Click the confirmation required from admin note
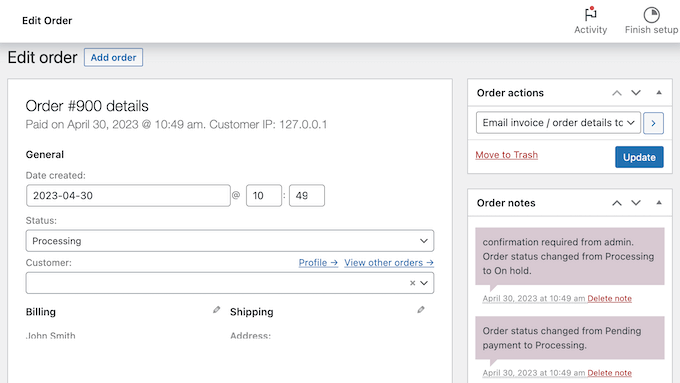 click(569, 256)
